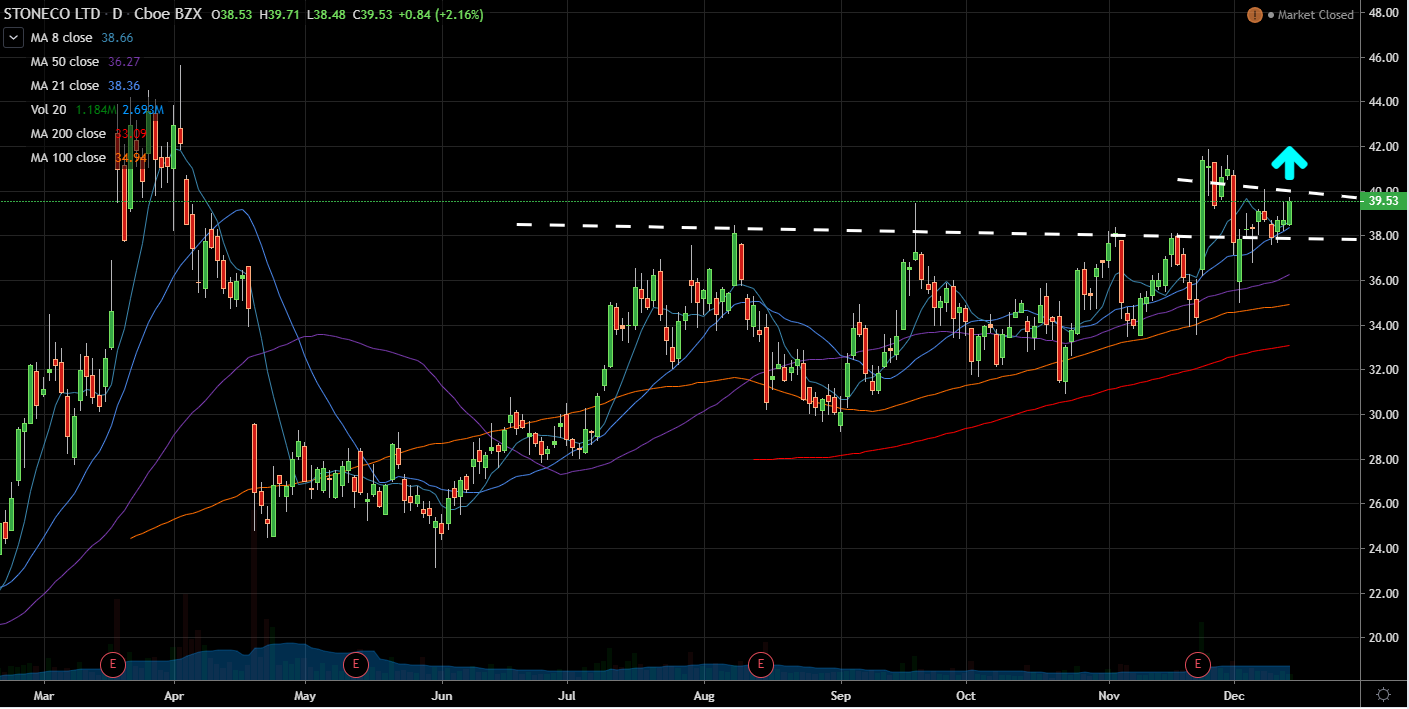Click the 'Oct' time axis label
Image resolution: width=1409 pixels, height=709 pixels.
click(966, 694)
